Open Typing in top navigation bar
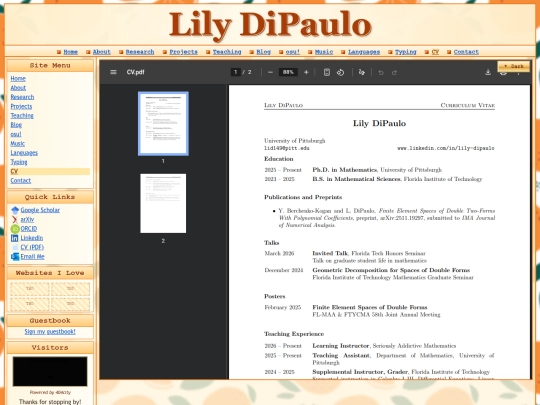540x405 pixels. (406, 52)
